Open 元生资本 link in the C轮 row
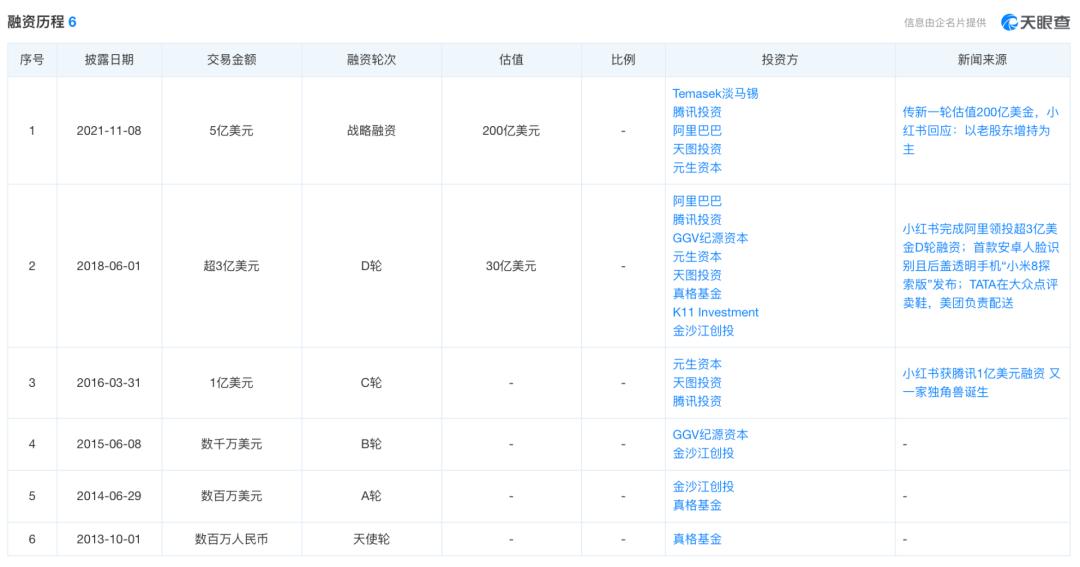 [x=697, y=364]
